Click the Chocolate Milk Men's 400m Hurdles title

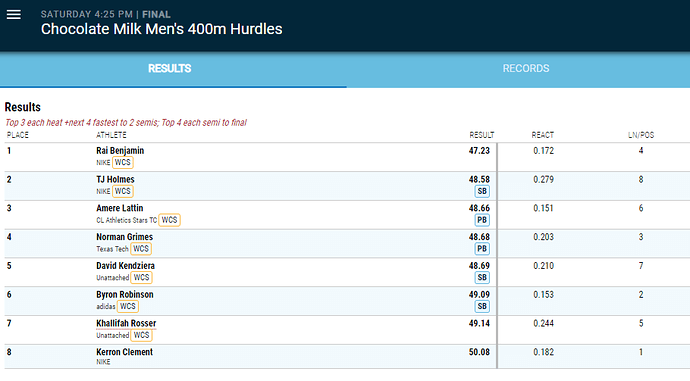click(x=161, y=29)
